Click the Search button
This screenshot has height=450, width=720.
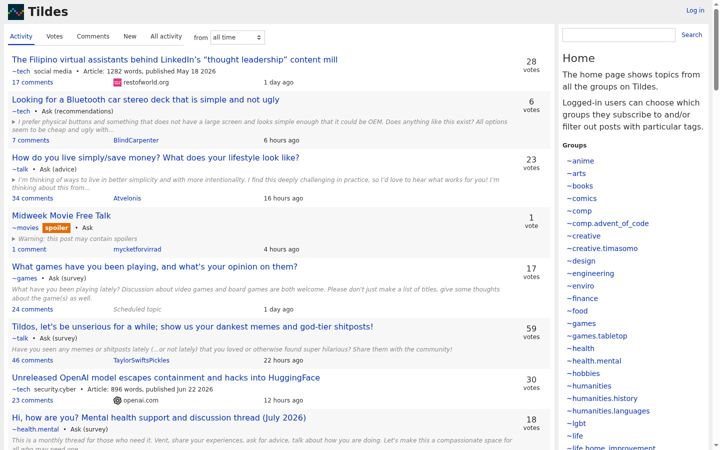[x=692, y=35]
